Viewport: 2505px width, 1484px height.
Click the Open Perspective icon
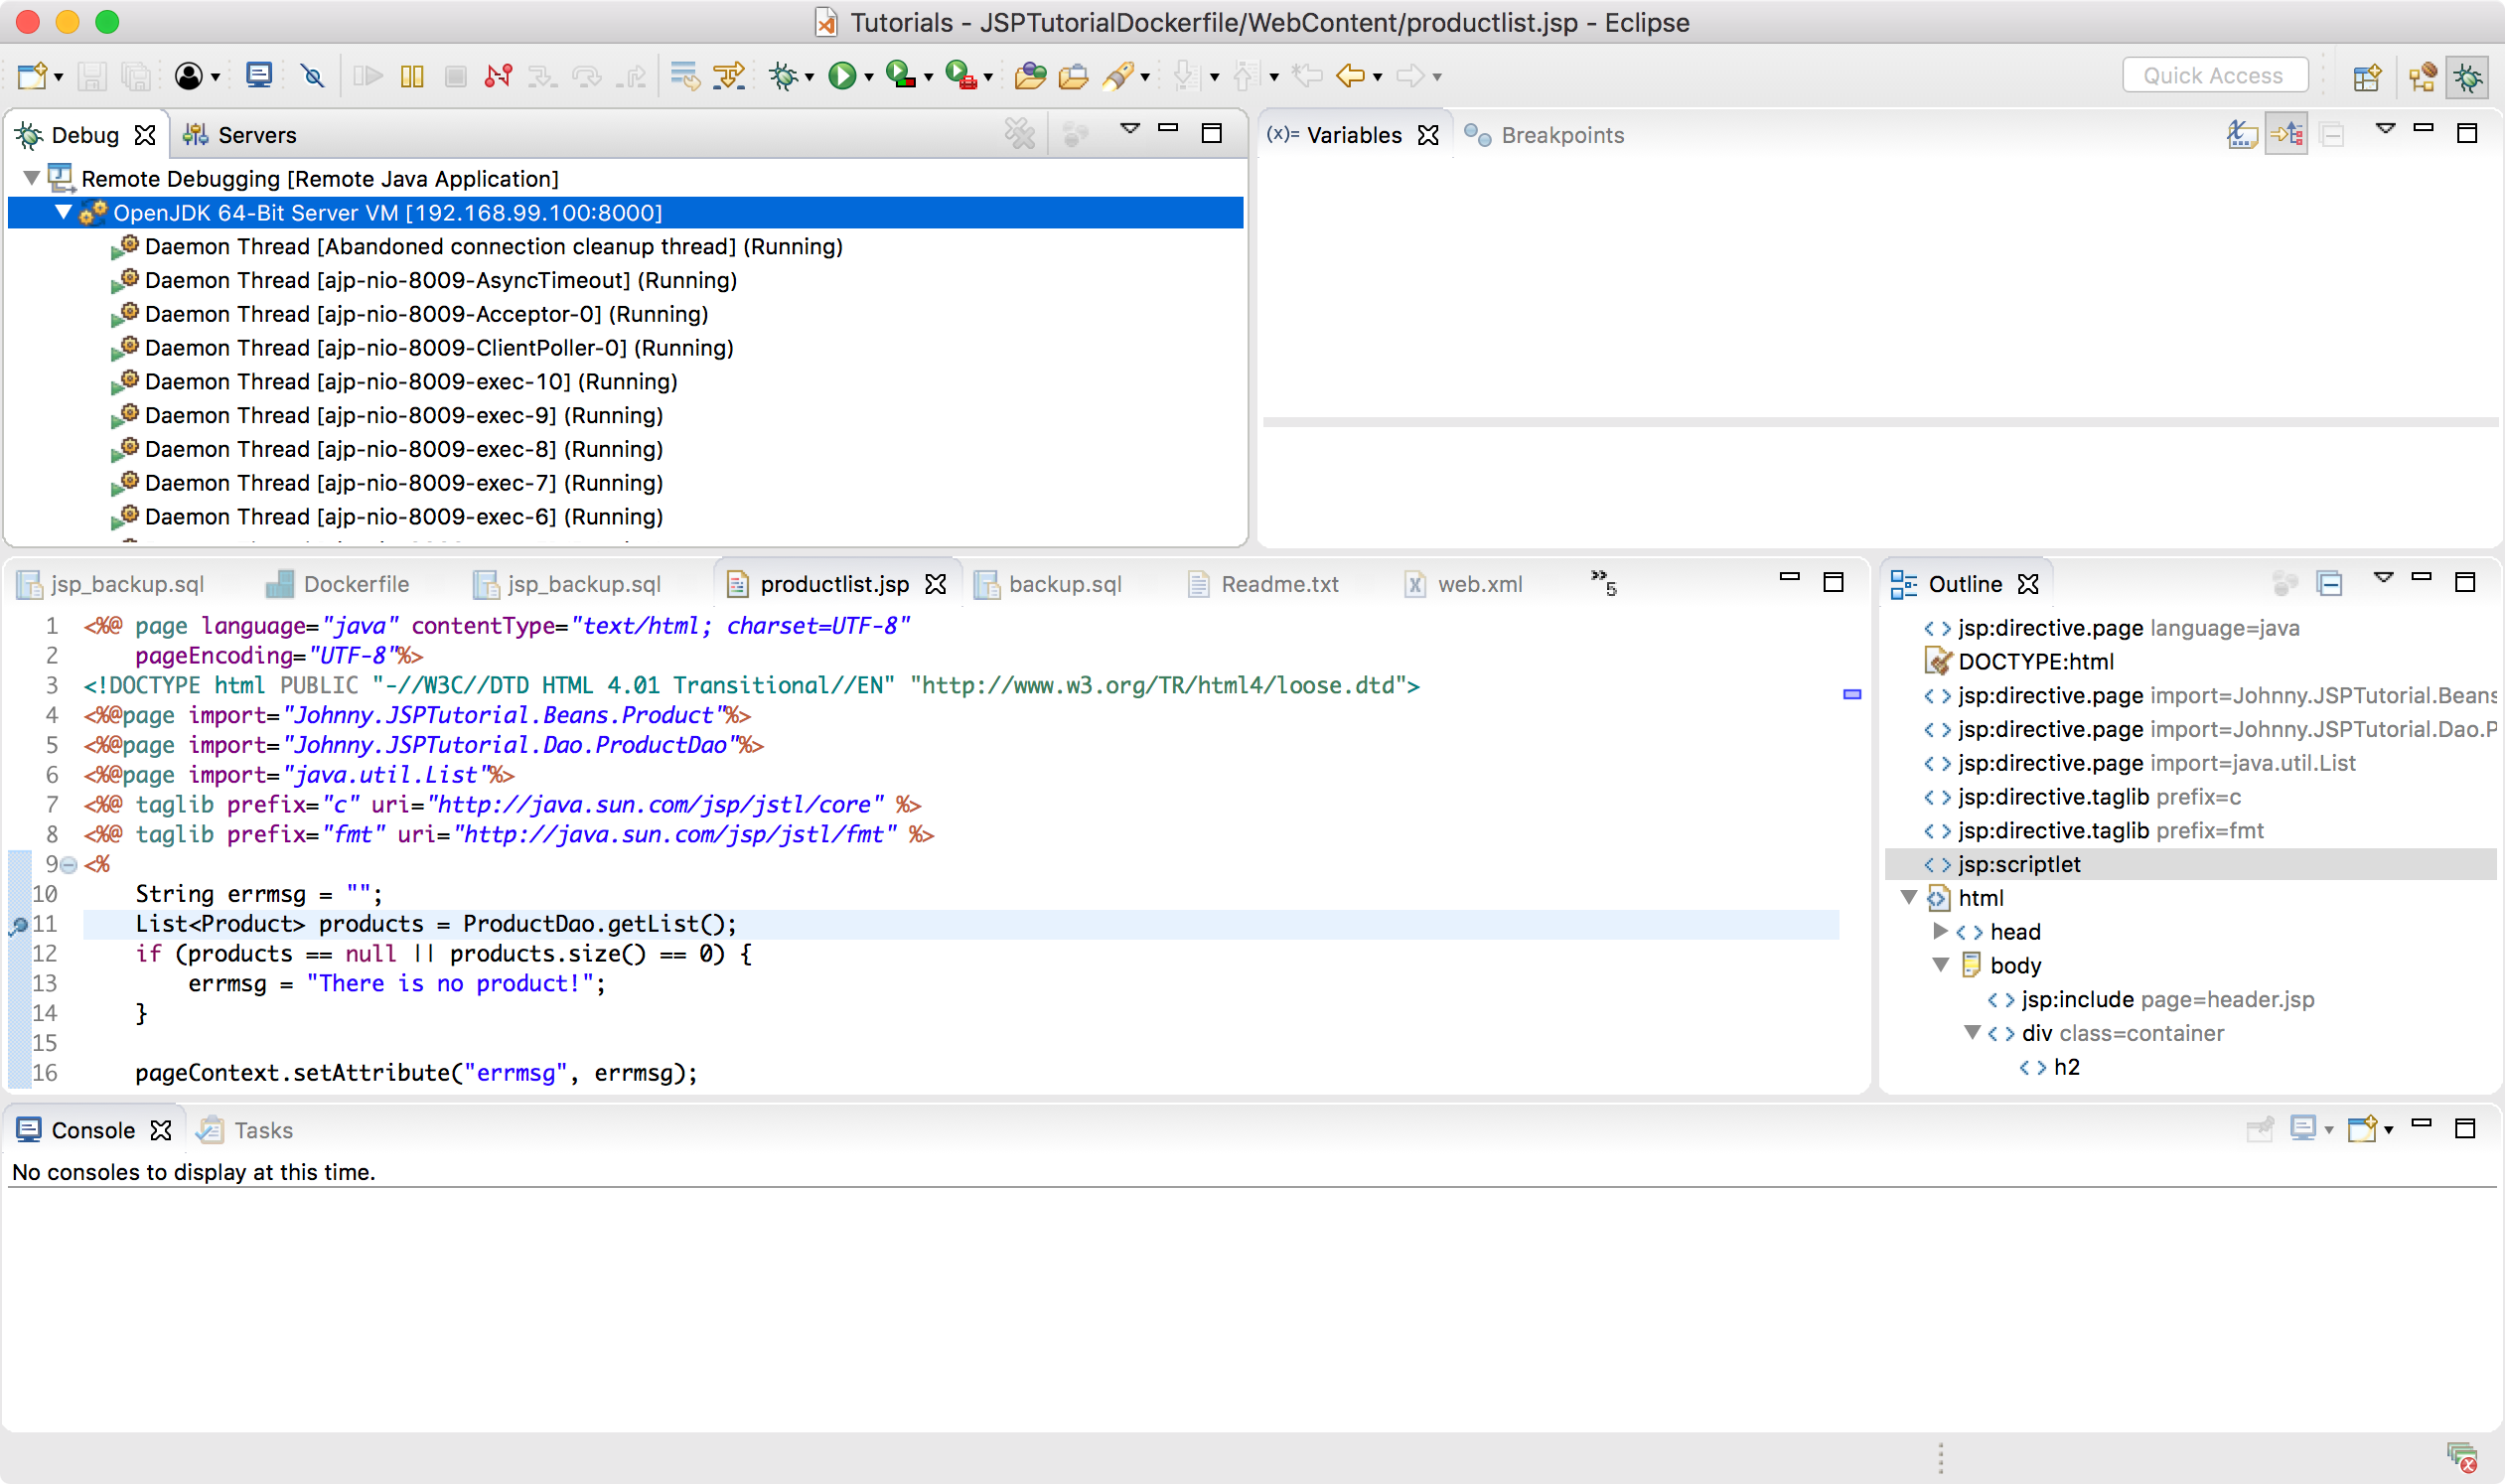click(2366, 77)
